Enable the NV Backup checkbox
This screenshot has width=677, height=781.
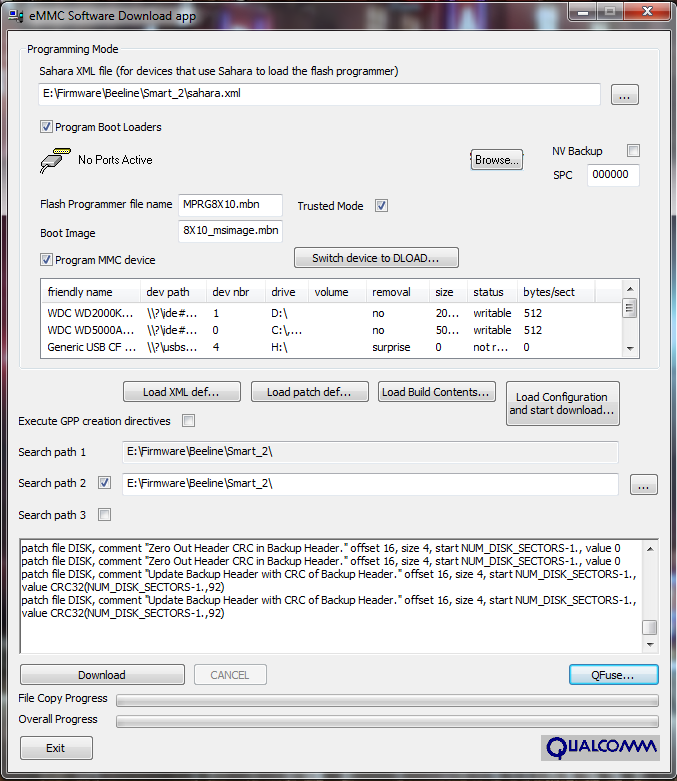632,151
